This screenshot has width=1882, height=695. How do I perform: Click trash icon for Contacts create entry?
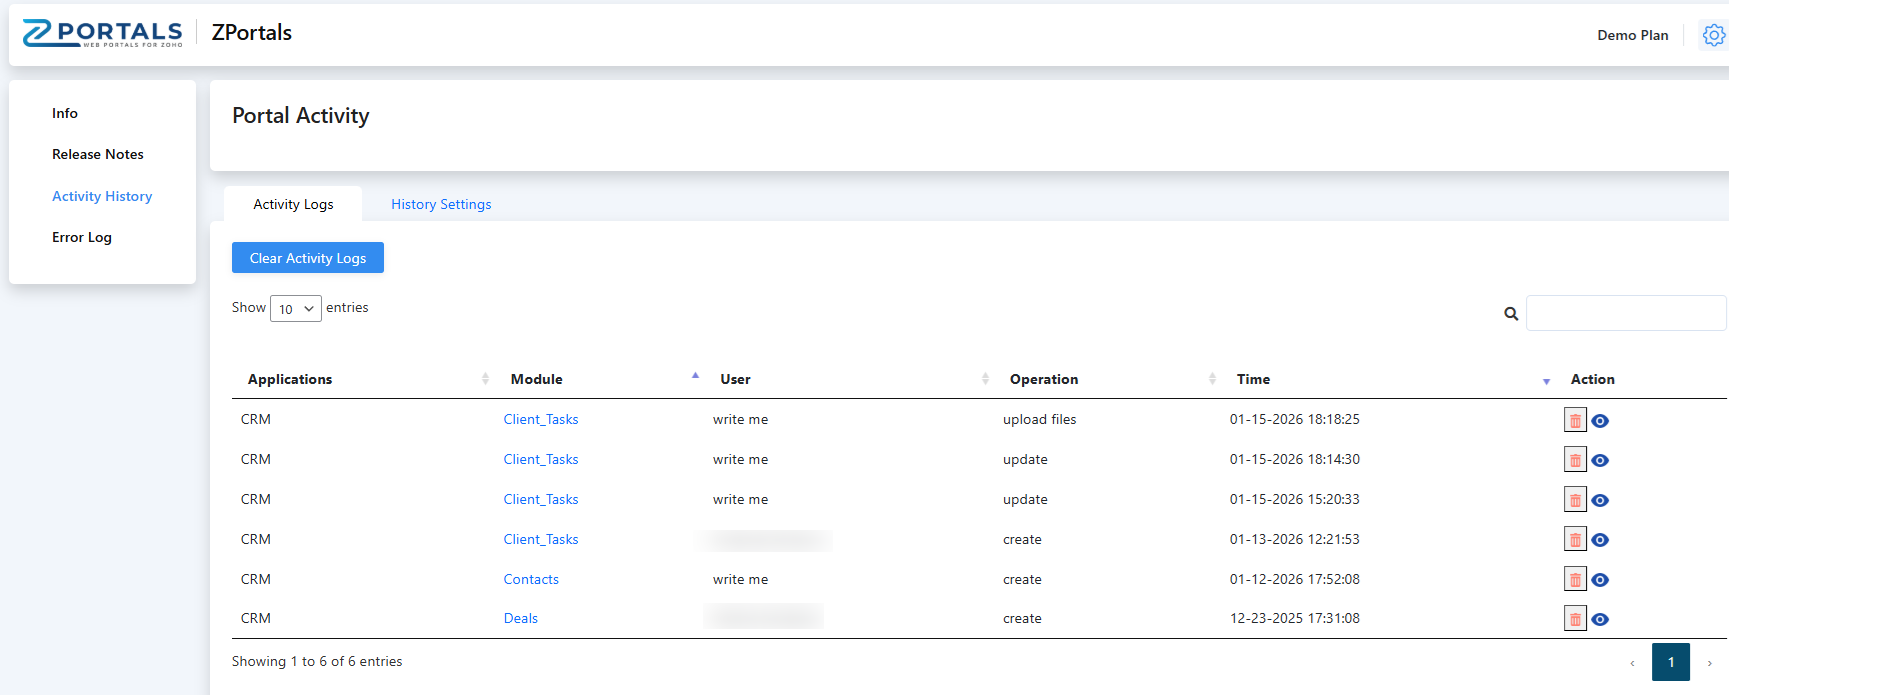click(x=1575, y=580)
